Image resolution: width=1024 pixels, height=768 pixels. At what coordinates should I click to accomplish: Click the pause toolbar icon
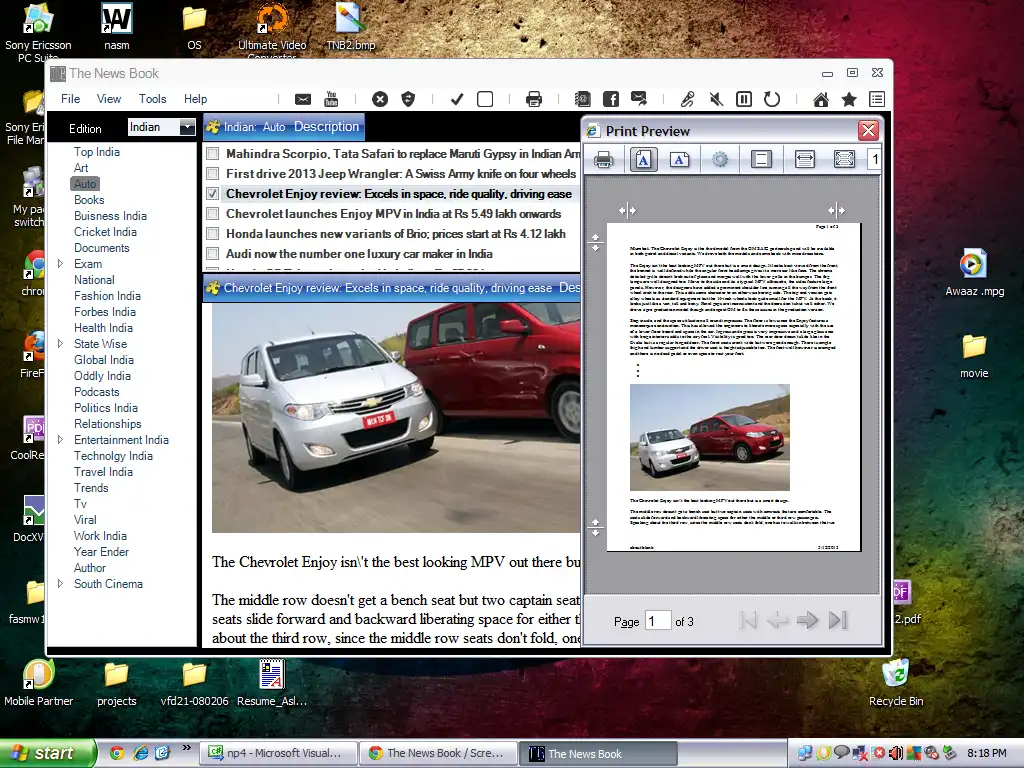pos(744,99)
